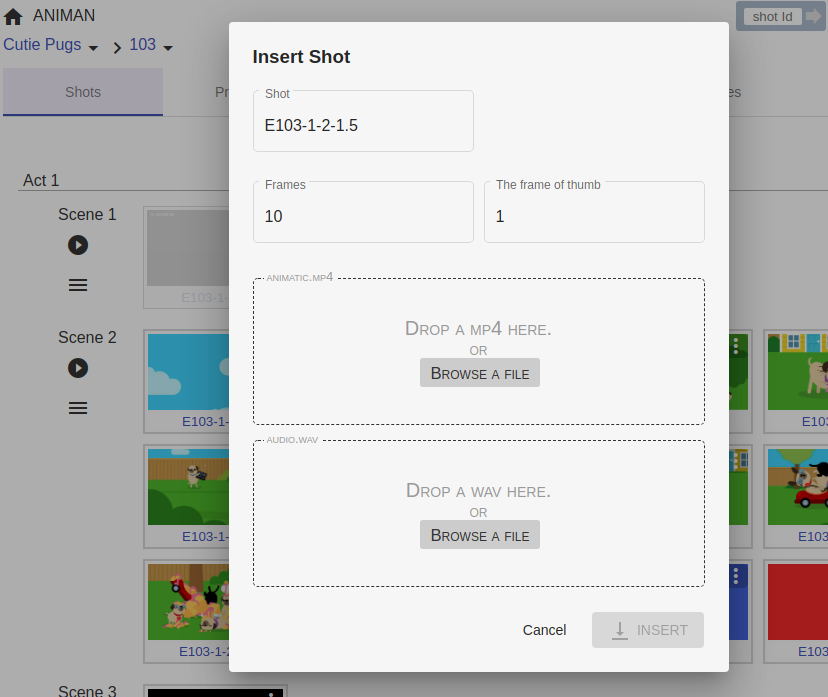Screen dimensions: 828x697
Task: Play Scene 1 with the play icon
Action: click(78, 245)
